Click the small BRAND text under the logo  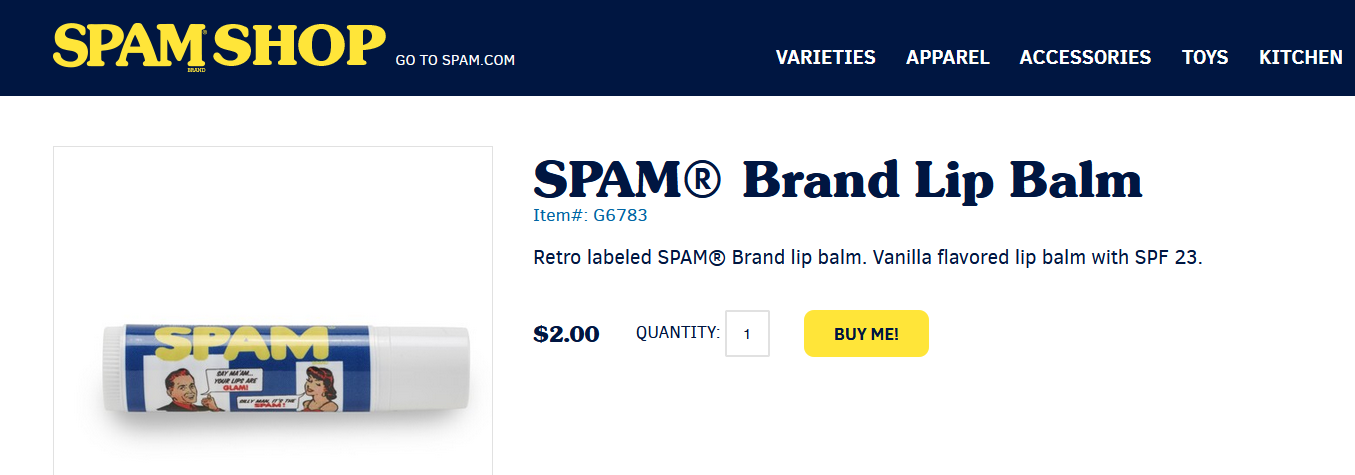pos(196,70)
